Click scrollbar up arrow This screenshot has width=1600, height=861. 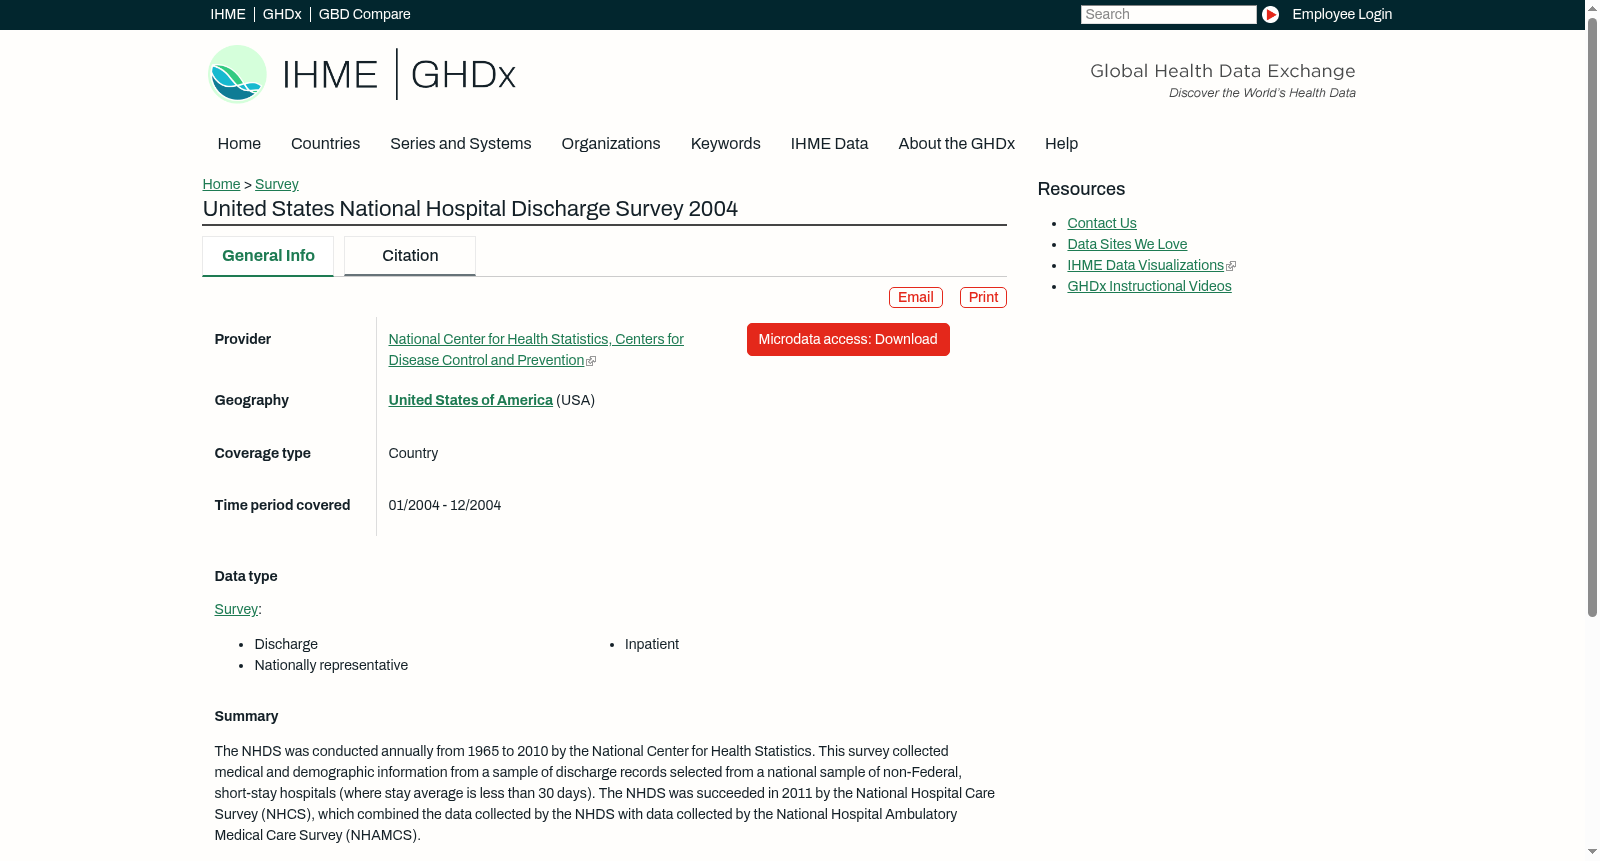click(x=1592, y=7)
